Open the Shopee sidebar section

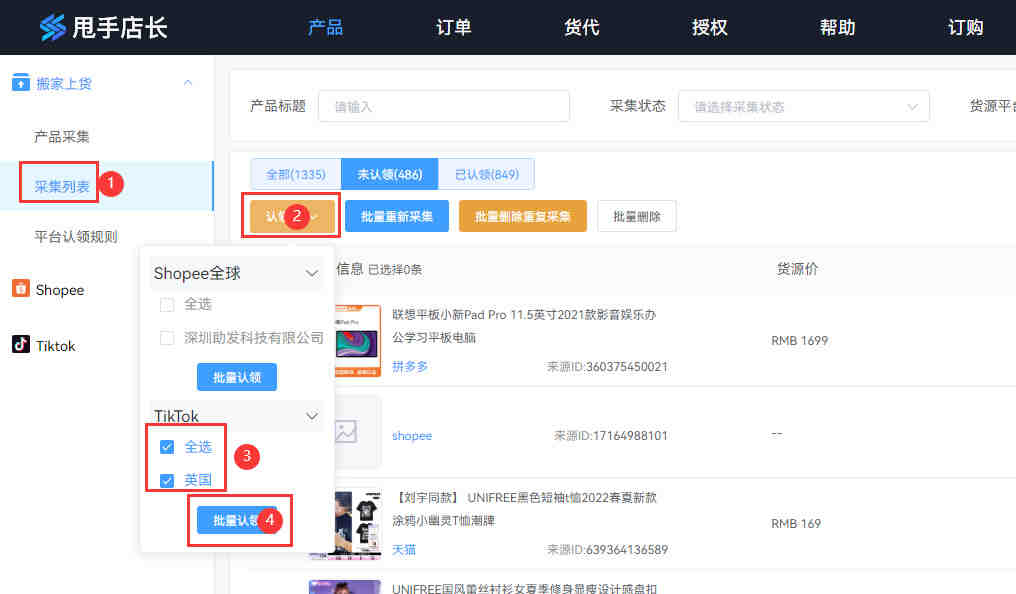[x=60, y=290]
